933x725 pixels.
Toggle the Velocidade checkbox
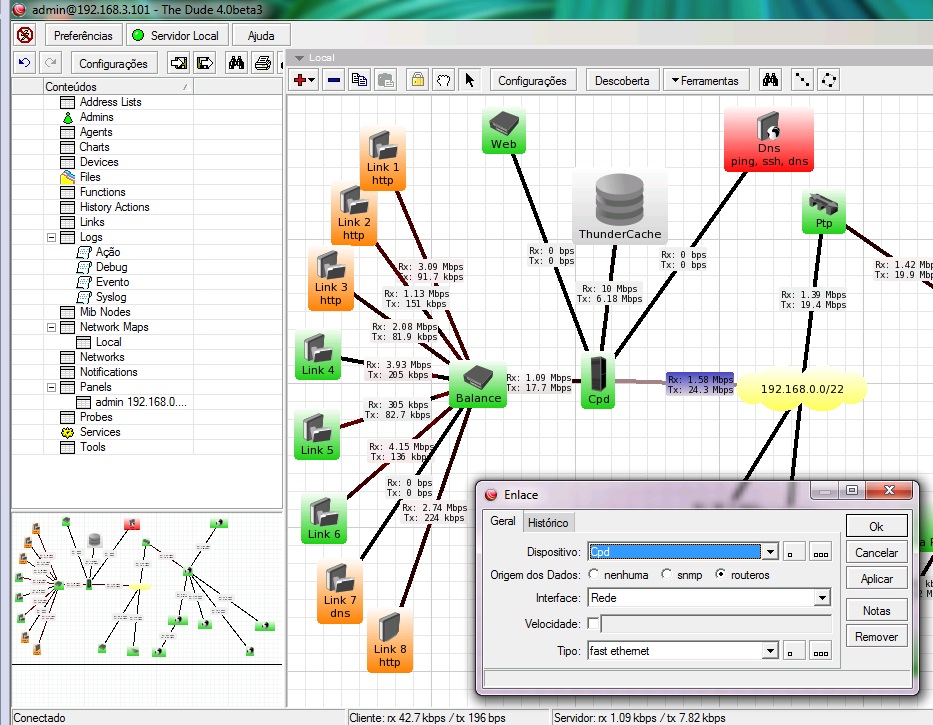(x=593, y=623)
